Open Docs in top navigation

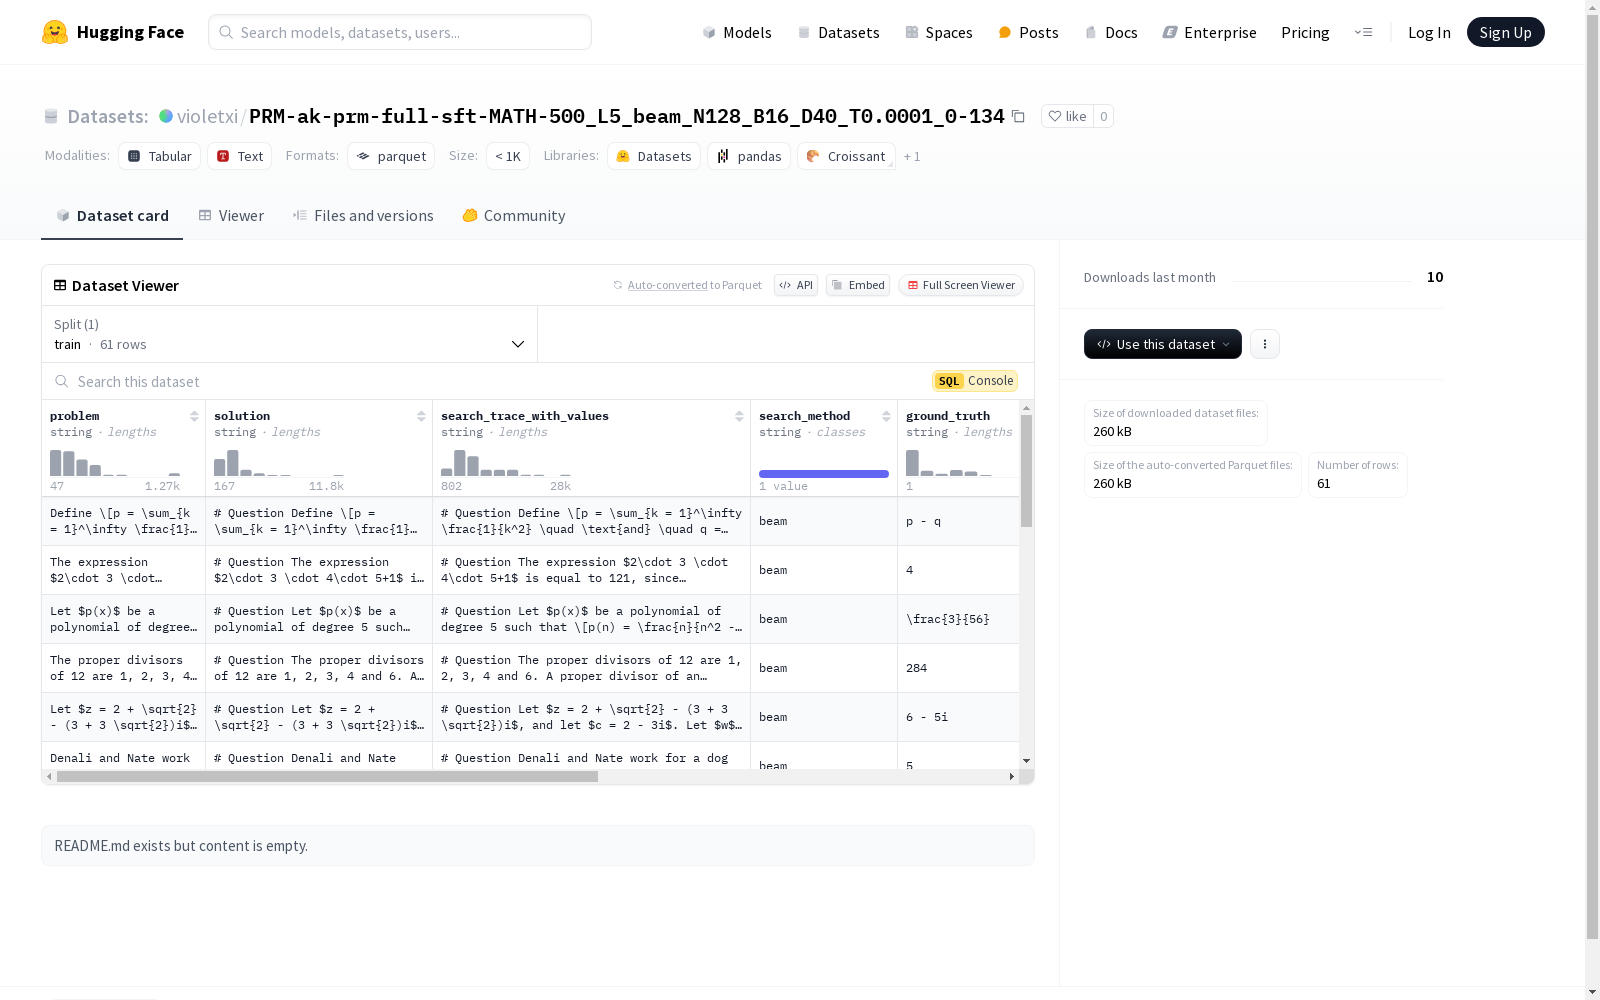[1111, 32]
